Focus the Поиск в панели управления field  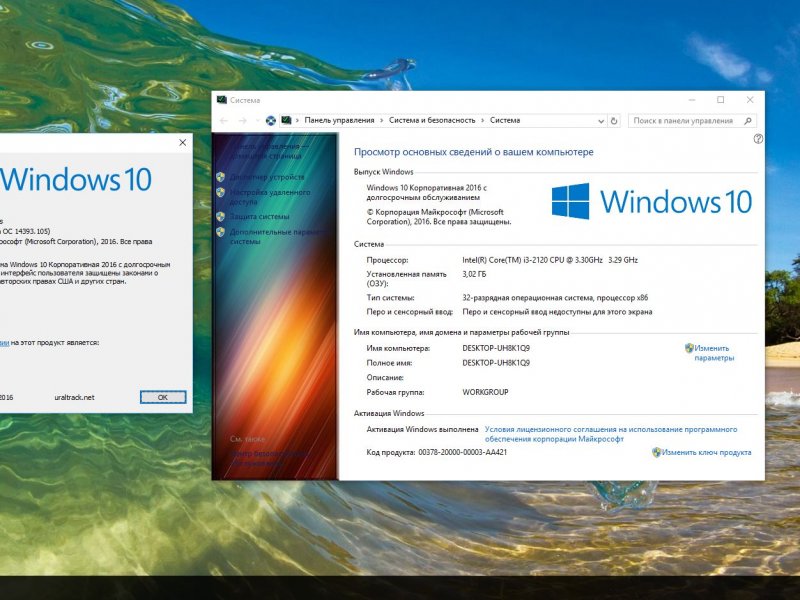(x=692, y=121)
